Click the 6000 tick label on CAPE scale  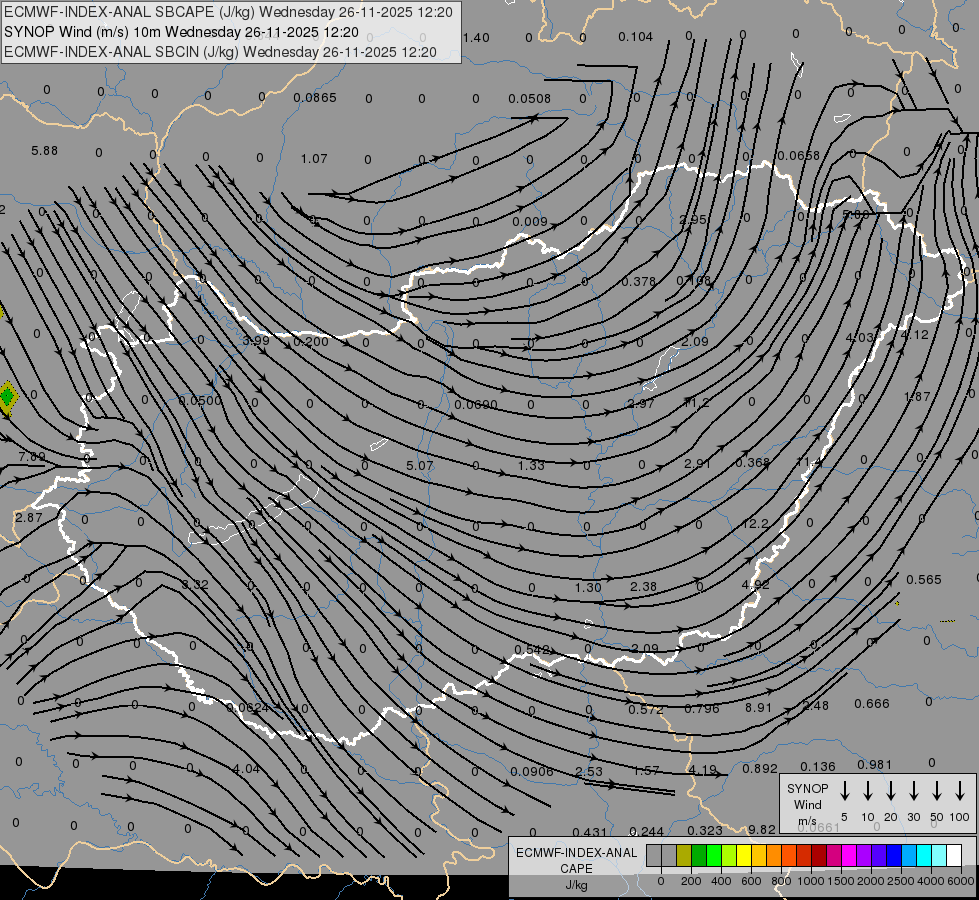pos(962,881)
